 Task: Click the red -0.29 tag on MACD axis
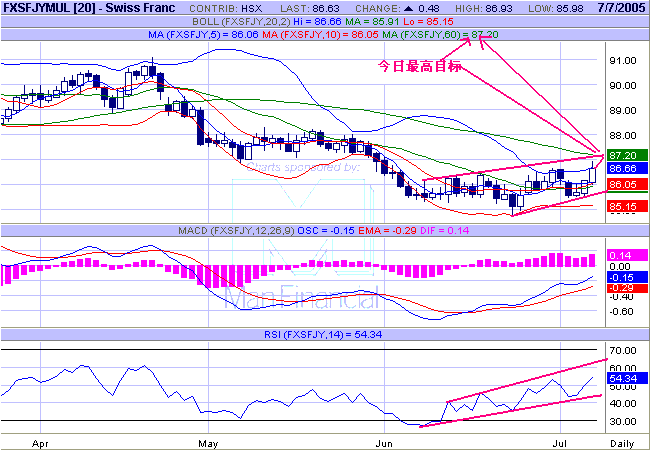[x=627, y=288]
